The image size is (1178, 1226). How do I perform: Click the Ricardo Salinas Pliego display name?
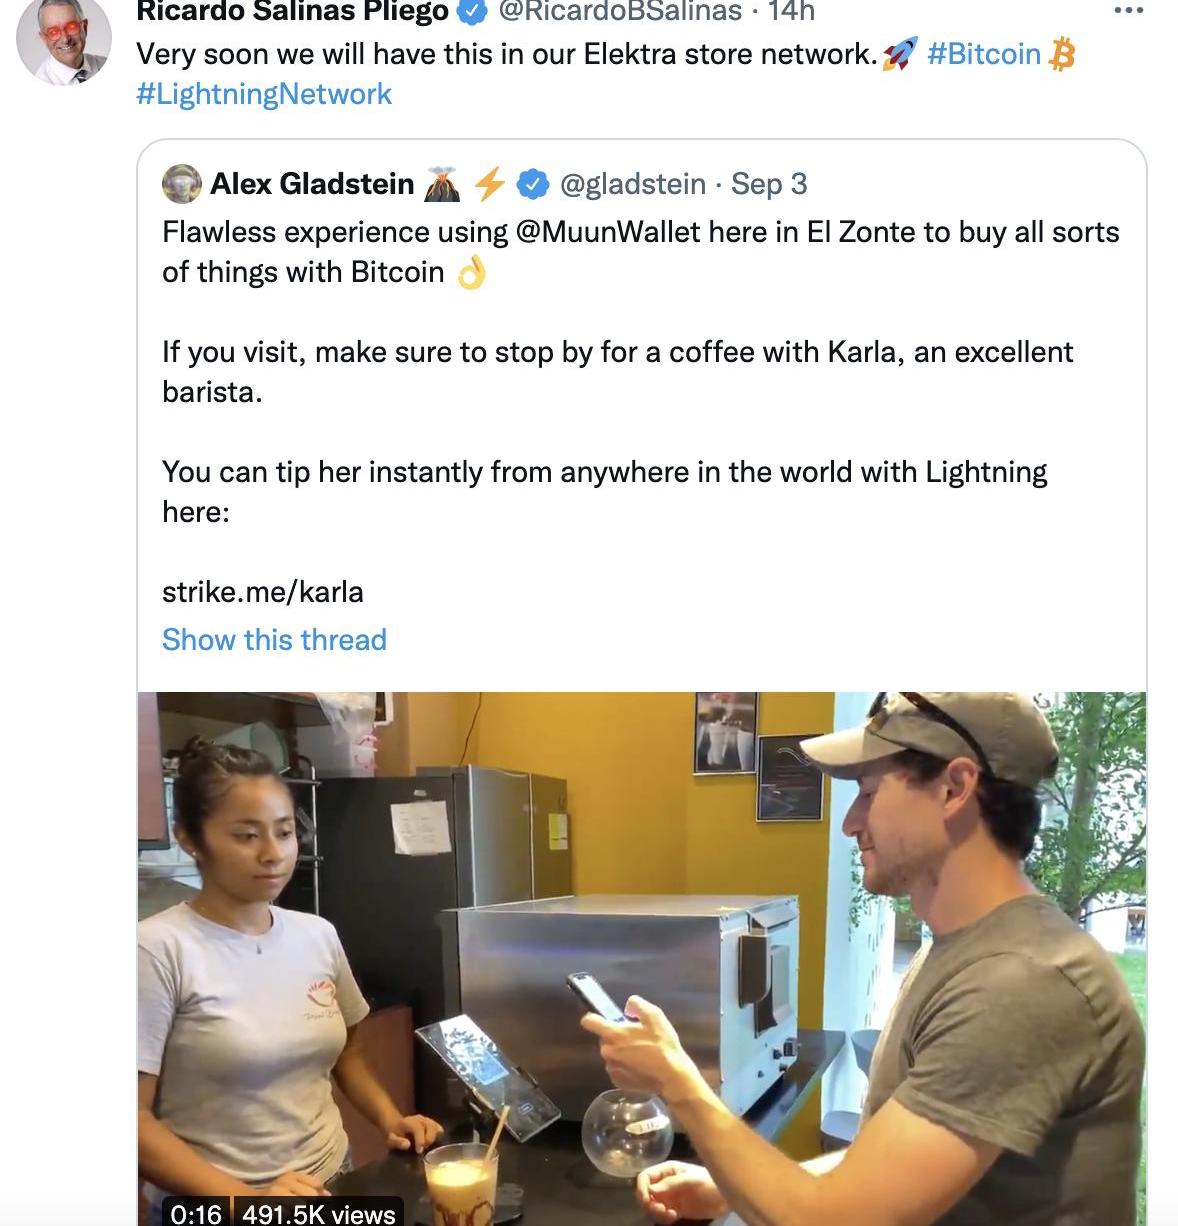point(292,11)
